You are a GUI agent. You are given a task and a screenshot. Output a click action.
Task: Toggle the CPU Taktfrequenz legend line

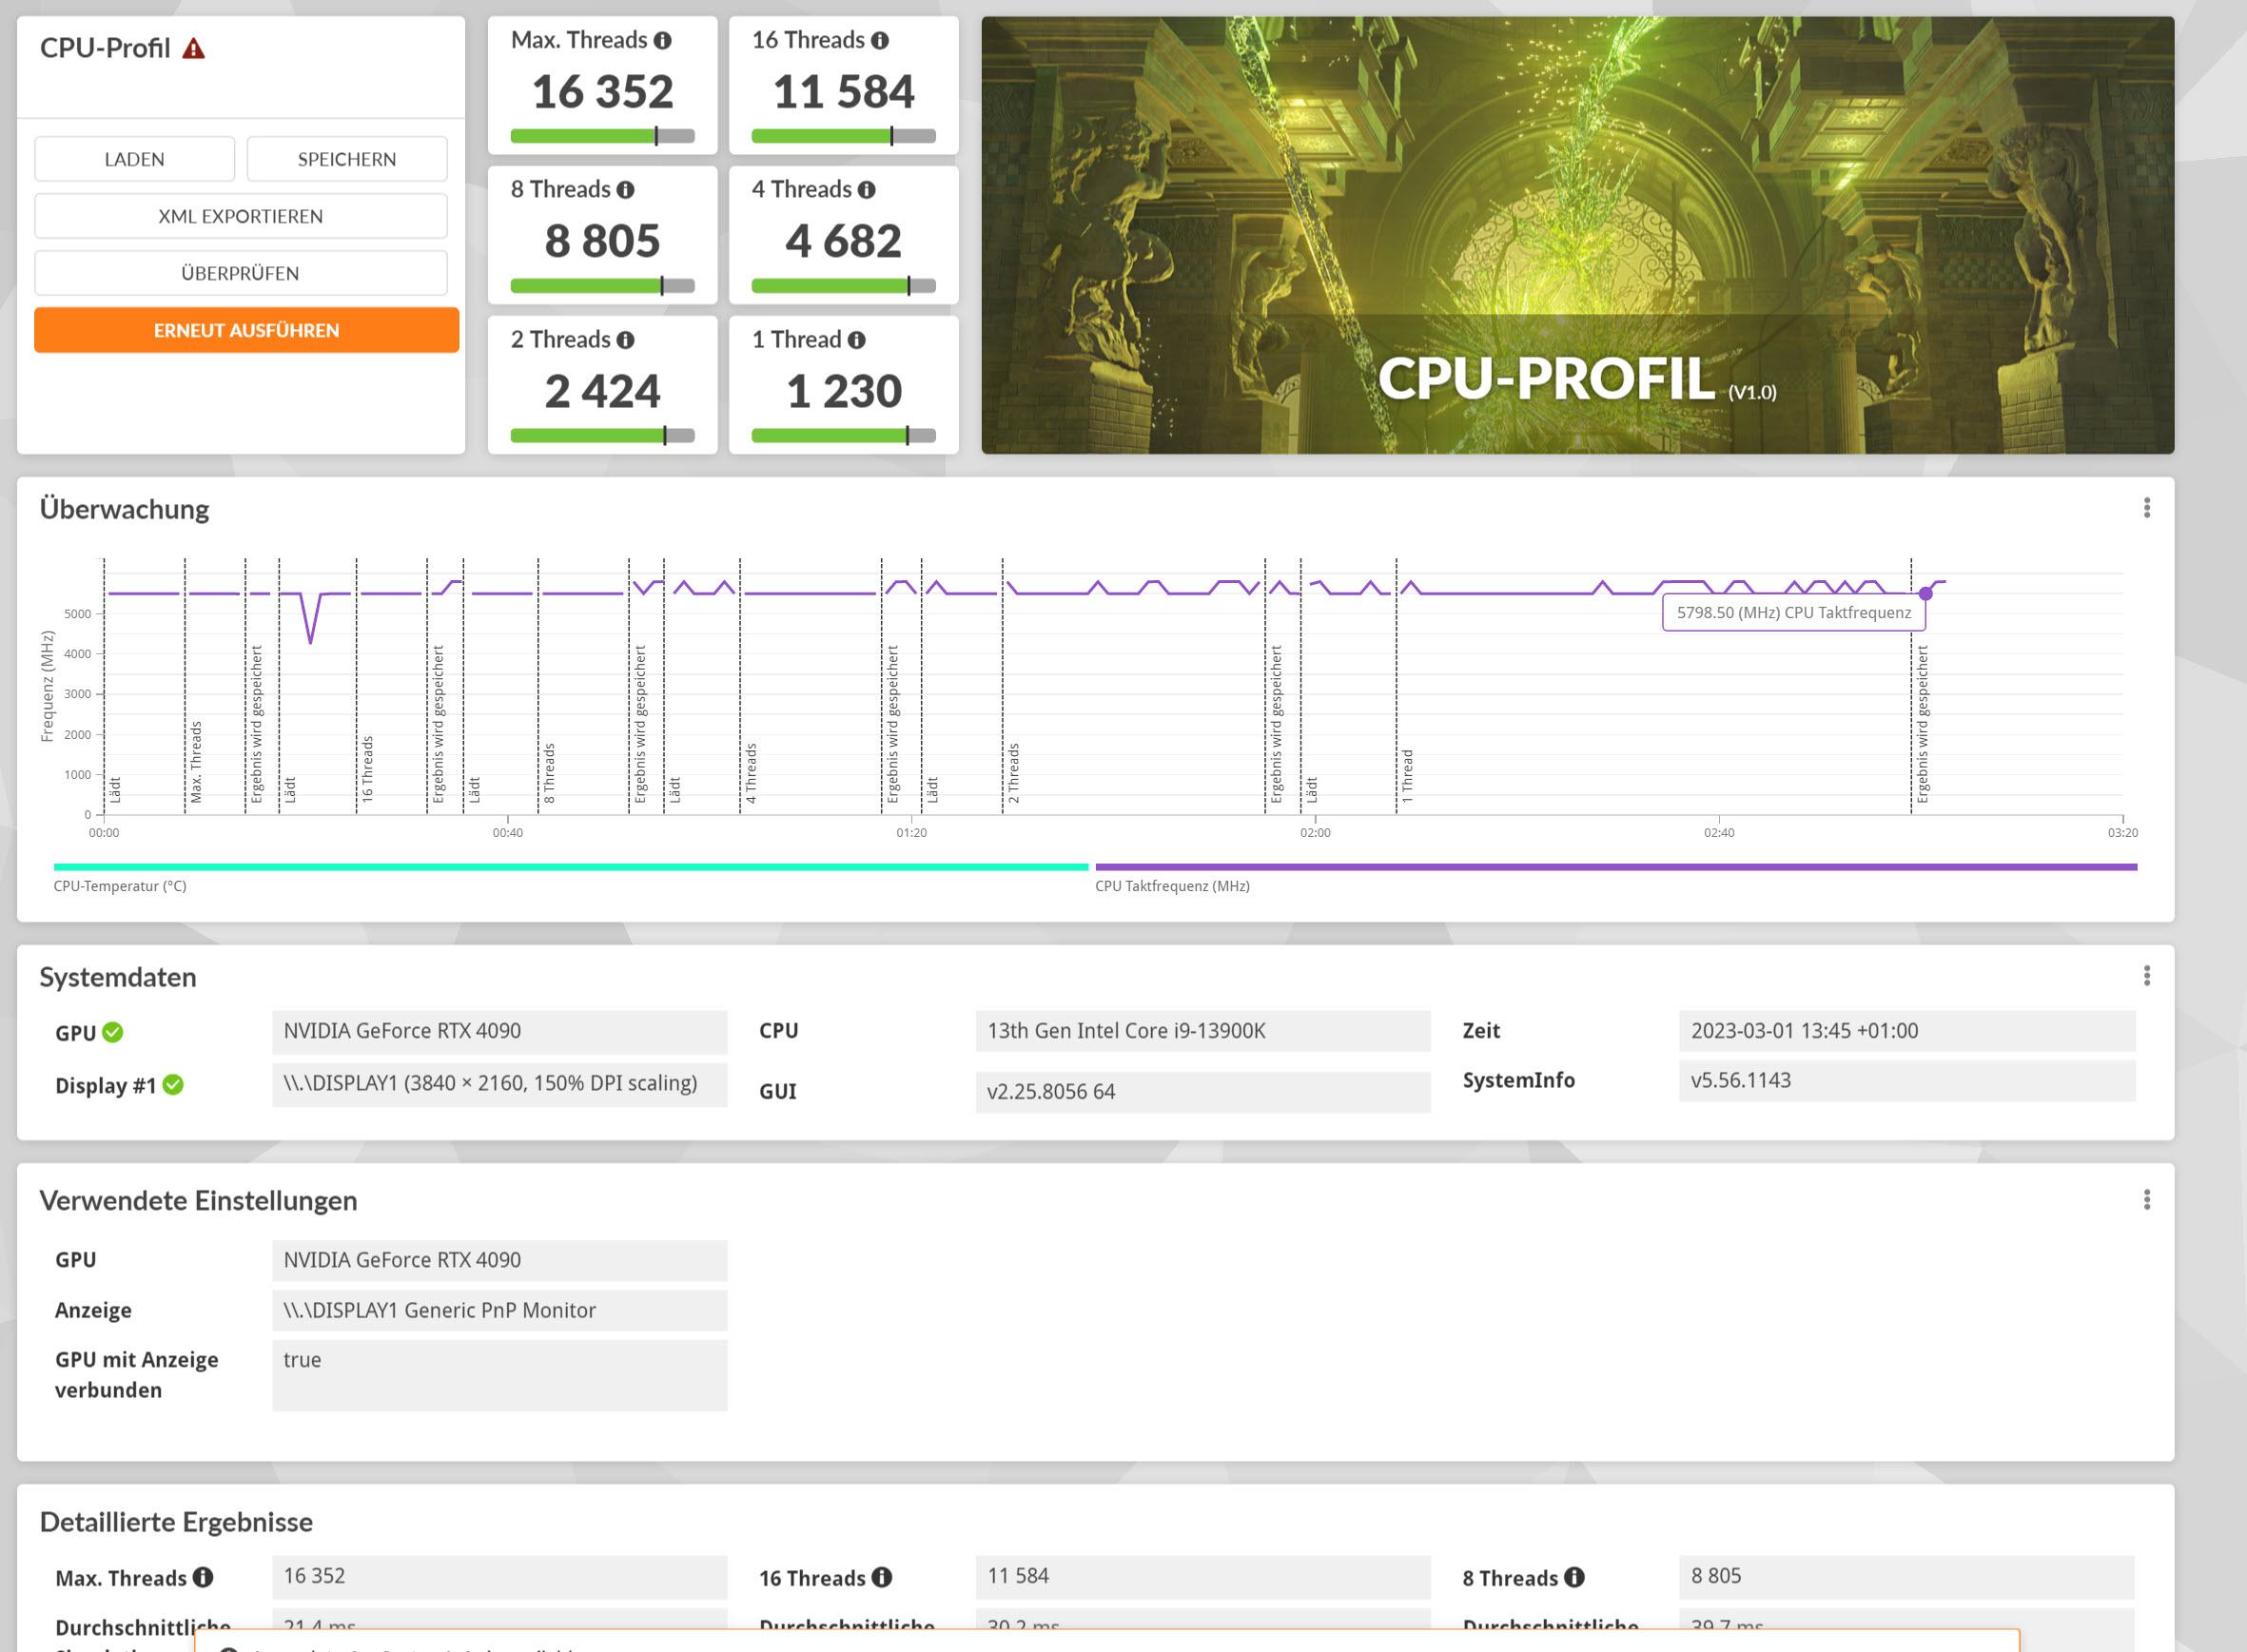tap(1616, 867)
